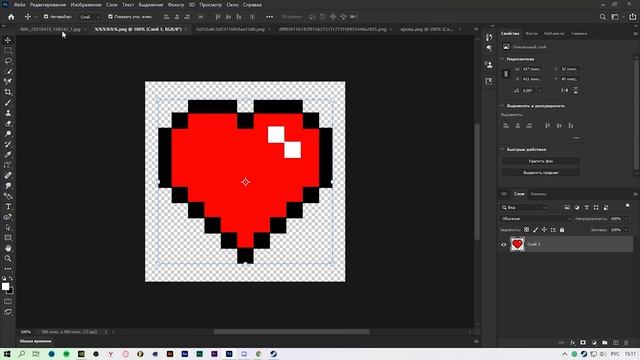Open the Steam icon in the taskbar
Image resolution: width=640 pixels, height=360 pixels.
(x=273, y=354)
